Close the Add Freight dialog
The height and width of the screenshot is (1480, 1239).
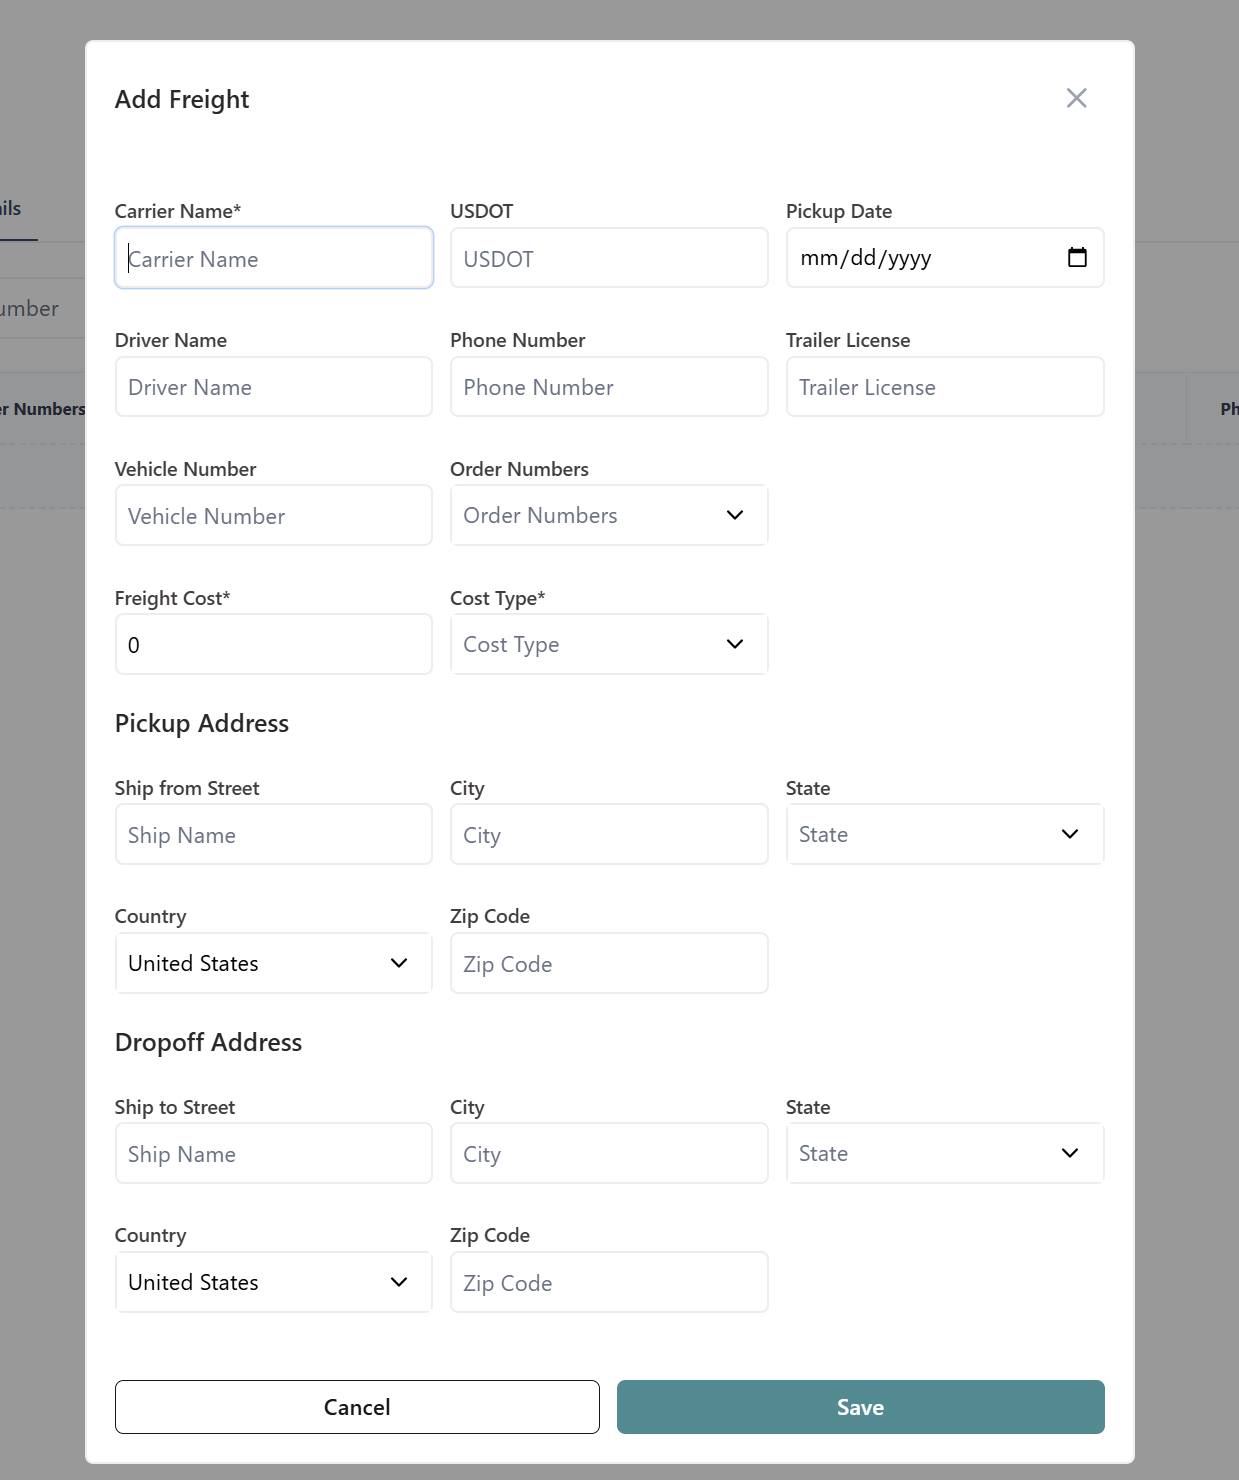[x=1076, y=98]
